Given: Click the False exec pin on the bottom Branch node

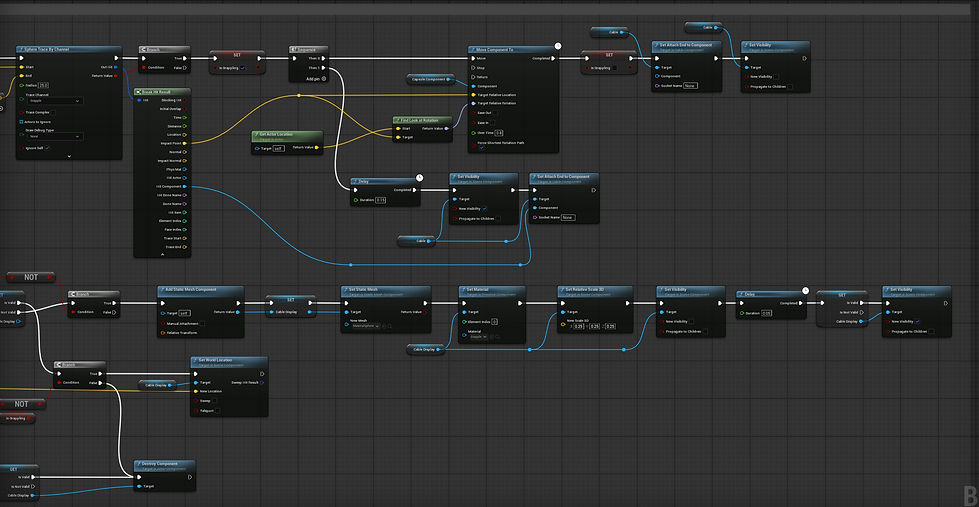Looking at the screenshot, I should coord(101,382).
